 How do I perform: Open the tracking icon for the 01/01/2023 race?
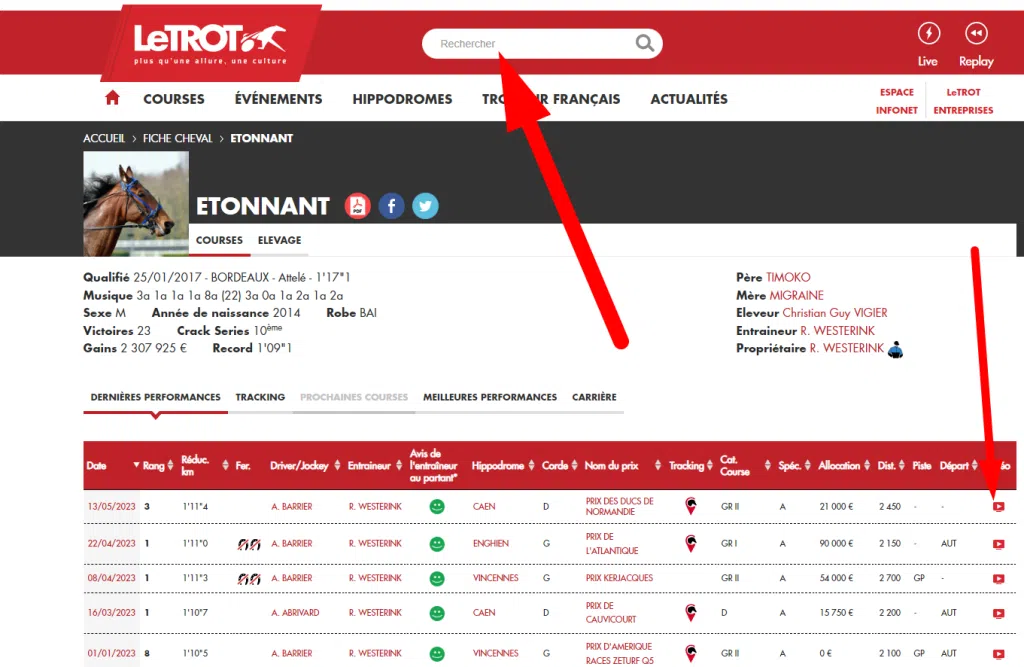click(690, 653)
